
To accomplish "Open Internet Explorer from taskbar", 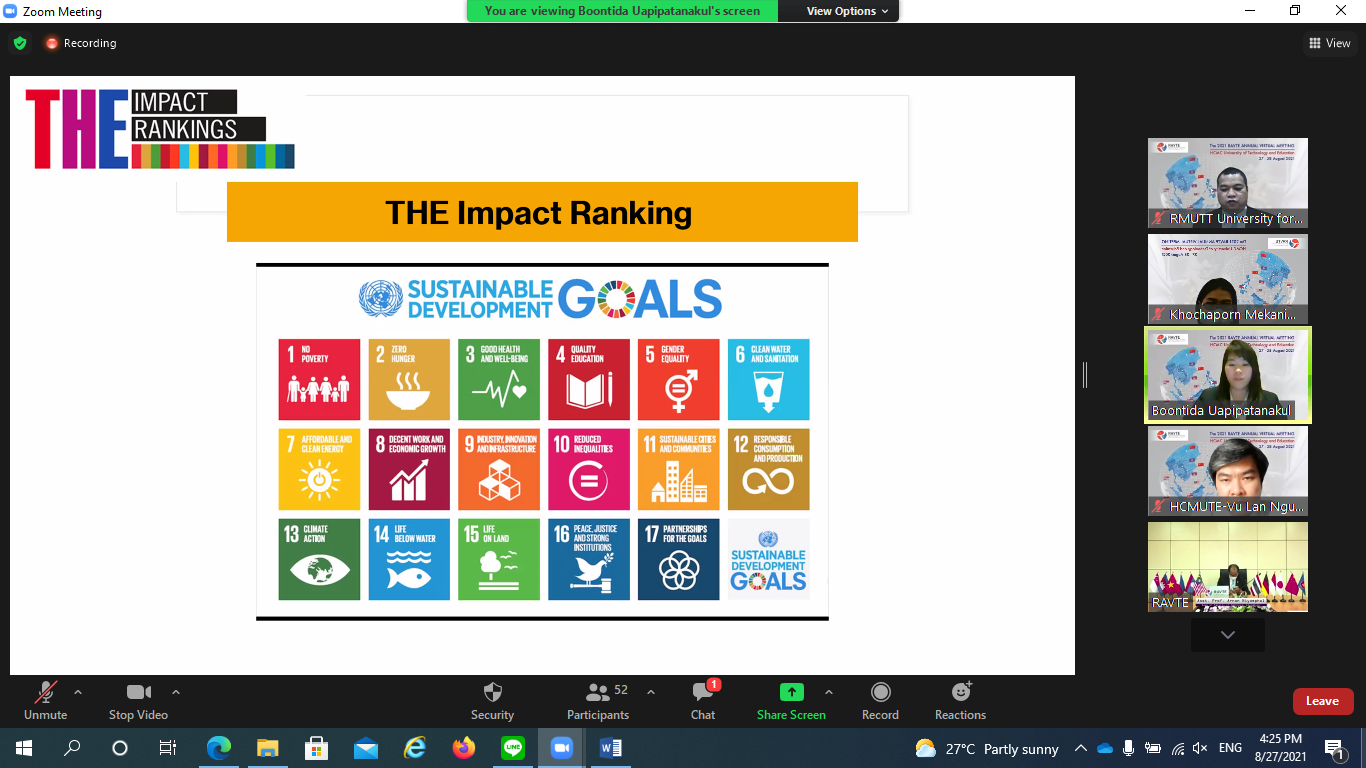I will click(414, 748).
